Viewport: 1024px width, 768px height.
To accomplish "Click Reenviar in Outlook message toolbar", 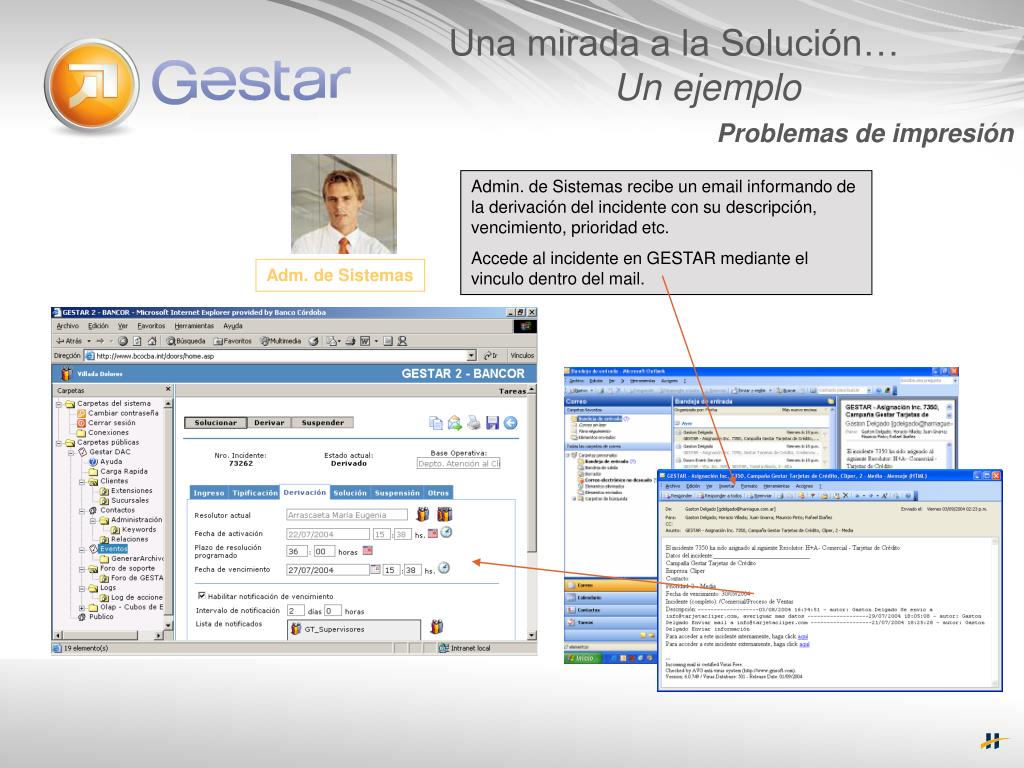I will coord(761,496).
